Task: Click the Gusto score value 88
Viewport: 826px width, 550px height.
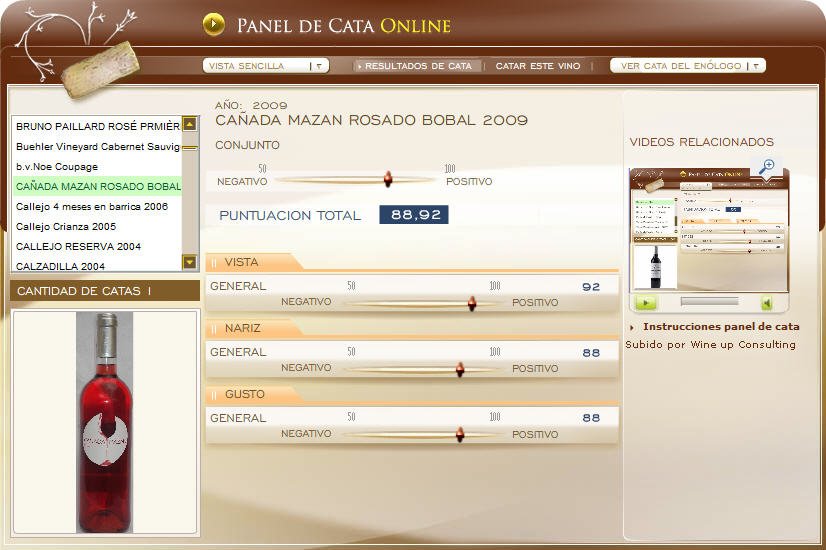Action: tap(591, 418)
